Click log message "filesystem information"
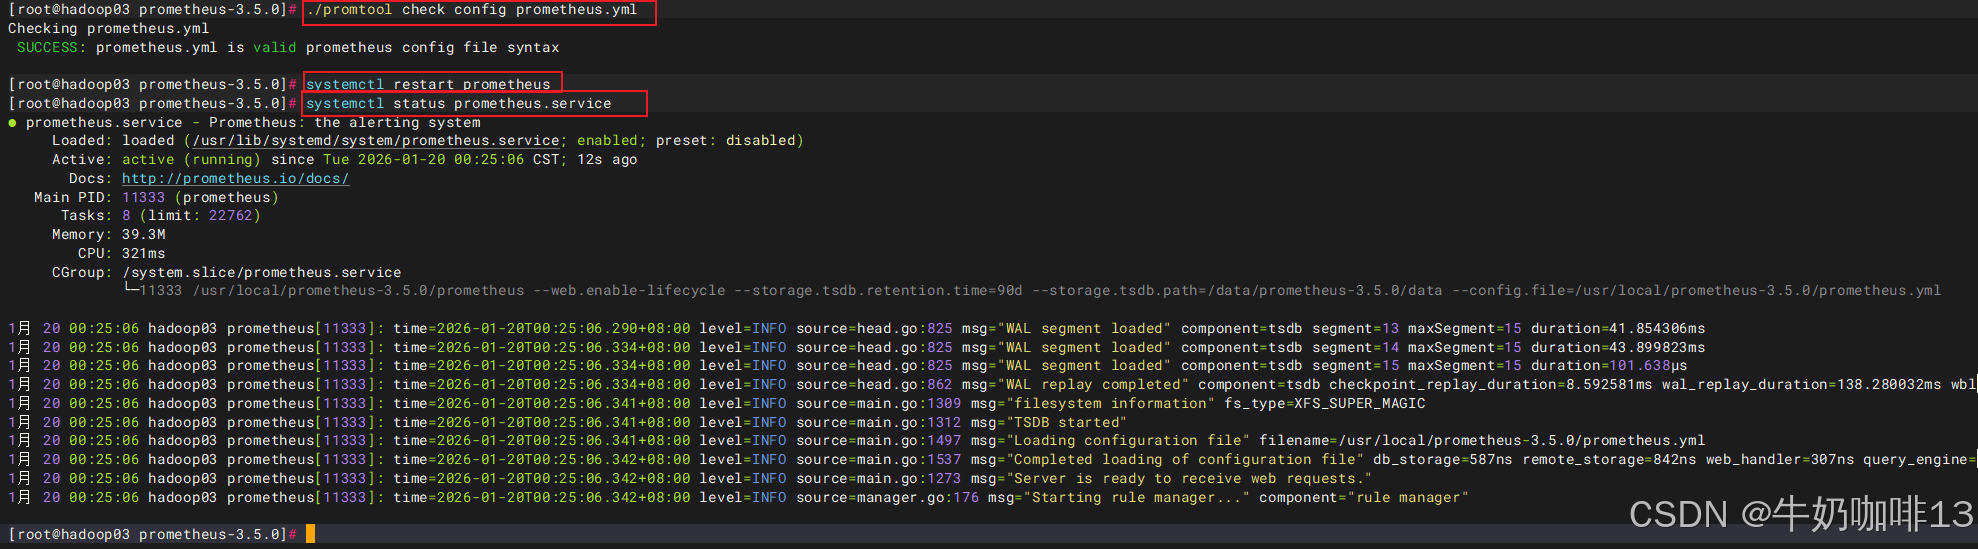The height and width of the screenshot is (549, 1978). (x=1110, y=403)
